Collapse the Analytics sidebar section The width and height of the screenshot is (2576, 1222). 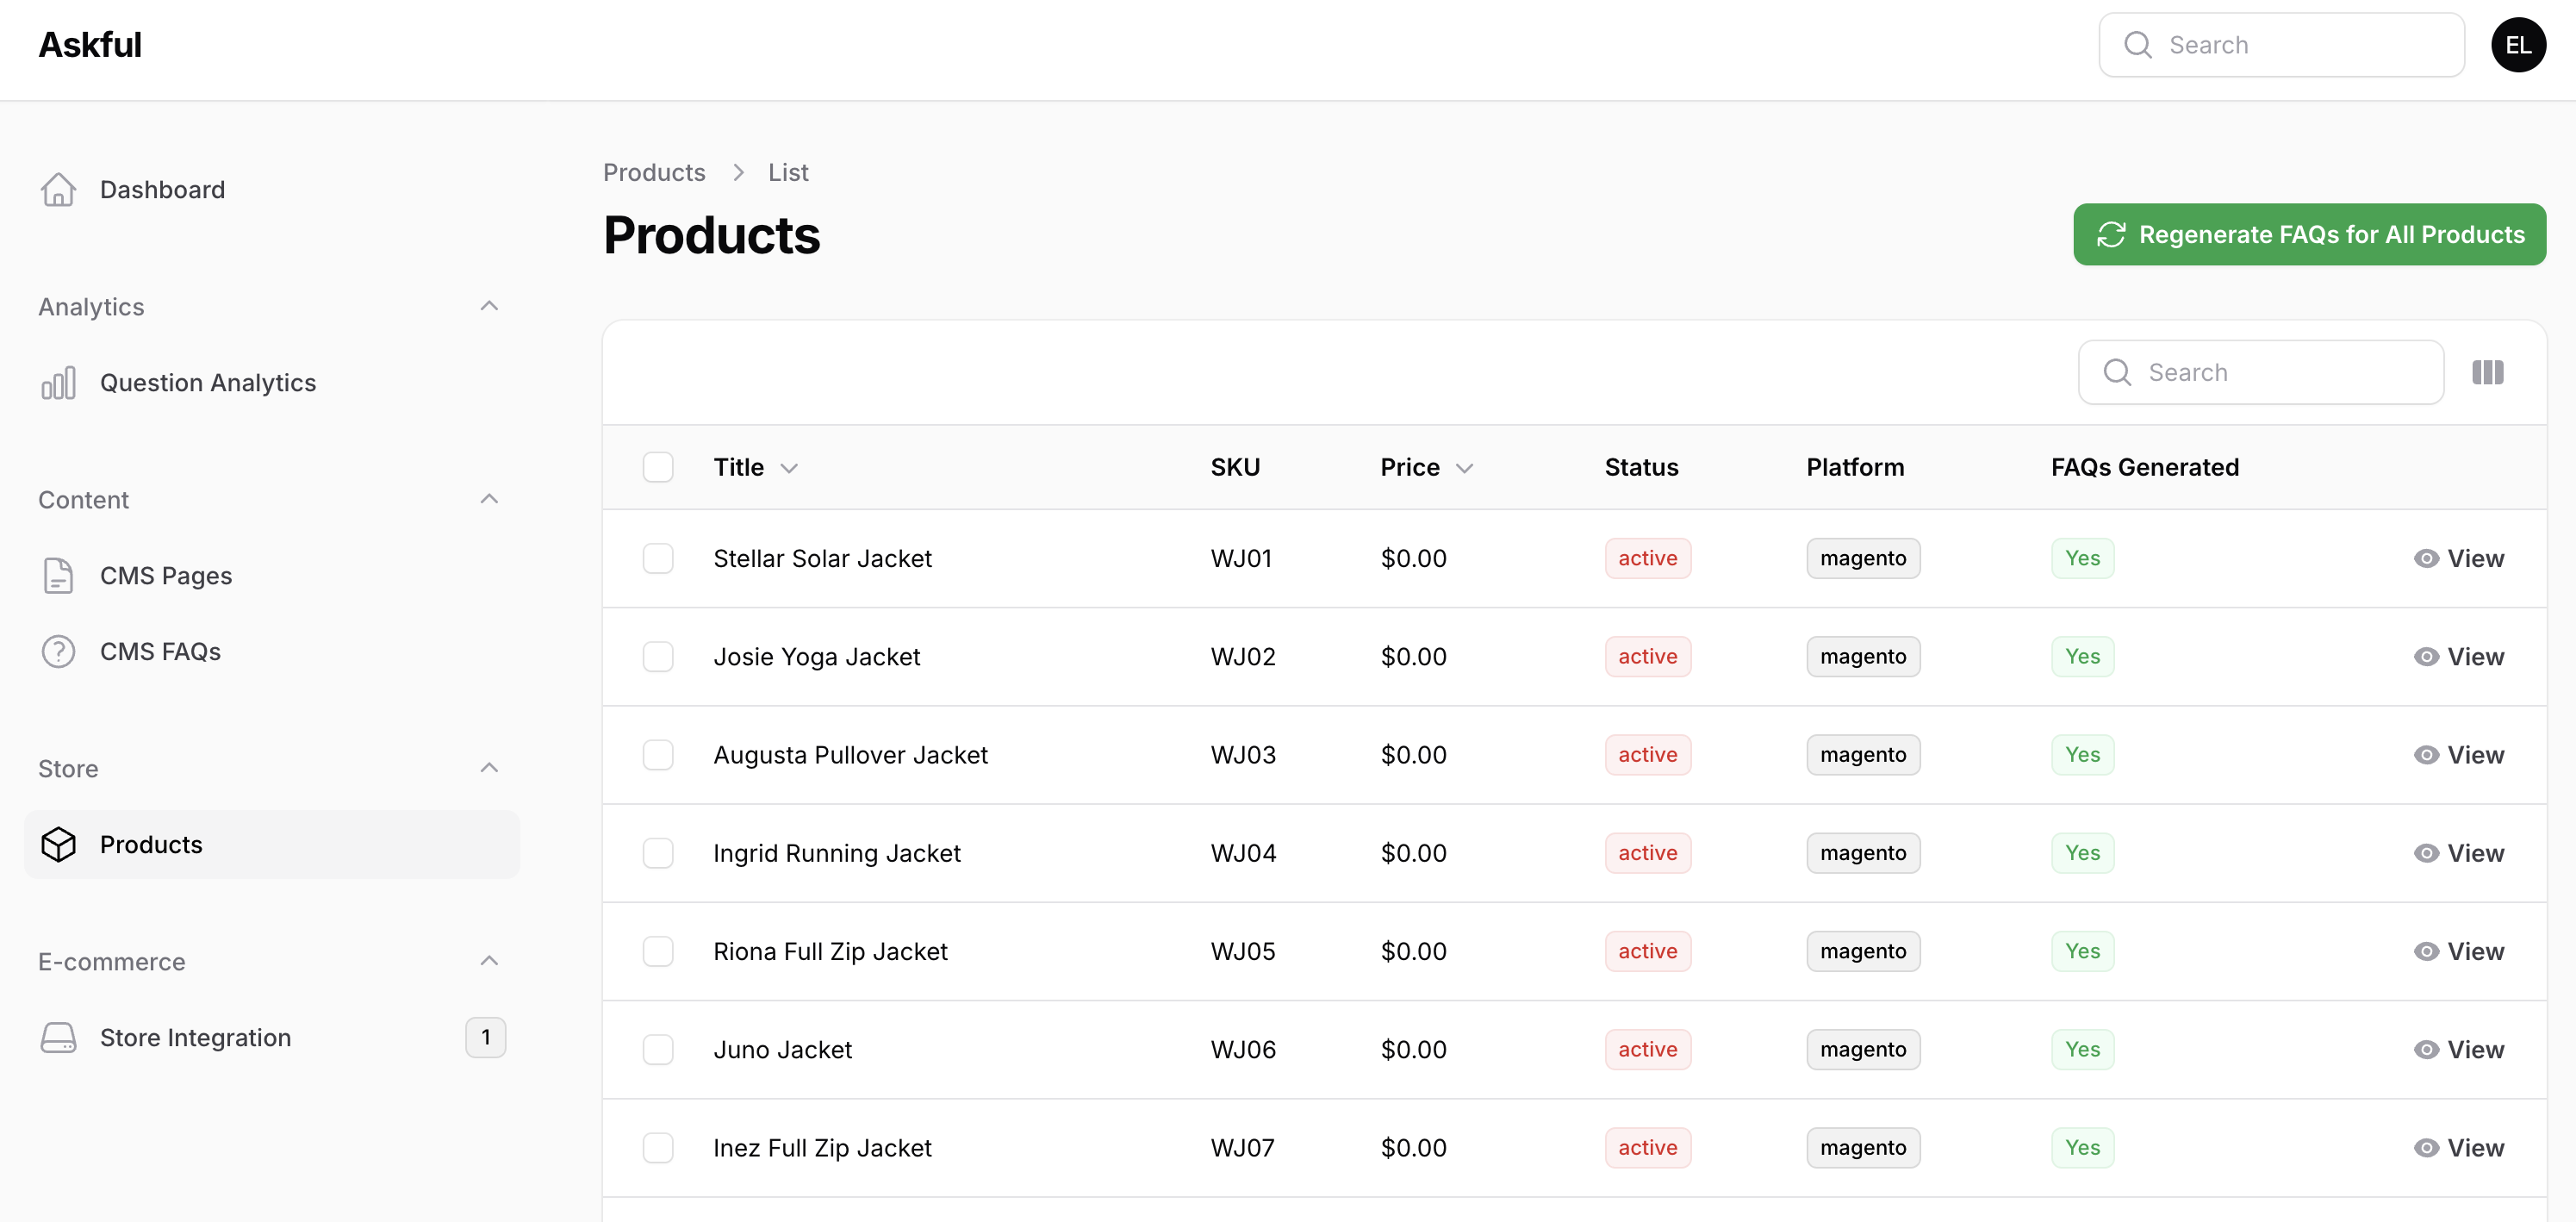click(x=488, y=306)
